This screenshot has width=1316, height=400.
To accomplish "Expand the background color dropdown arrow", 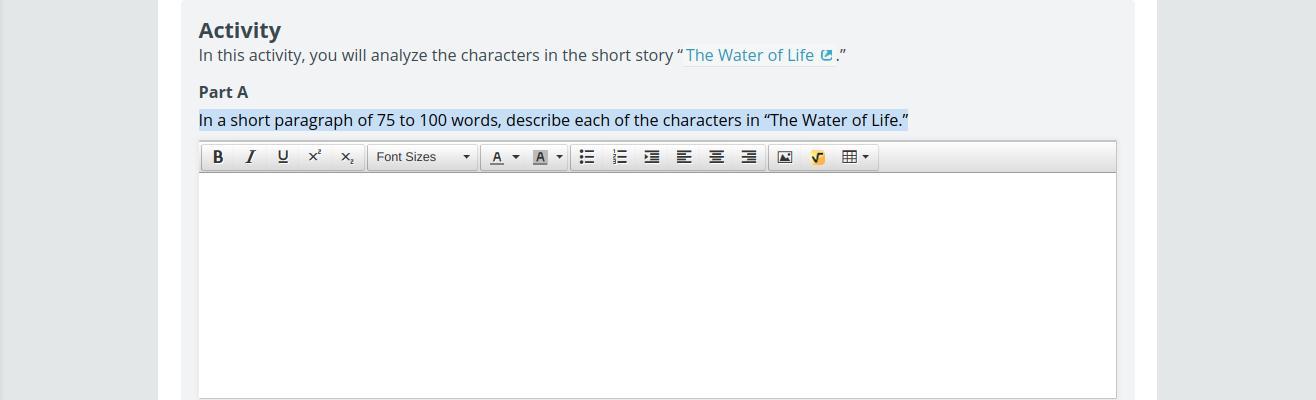I will pos(559,157).
